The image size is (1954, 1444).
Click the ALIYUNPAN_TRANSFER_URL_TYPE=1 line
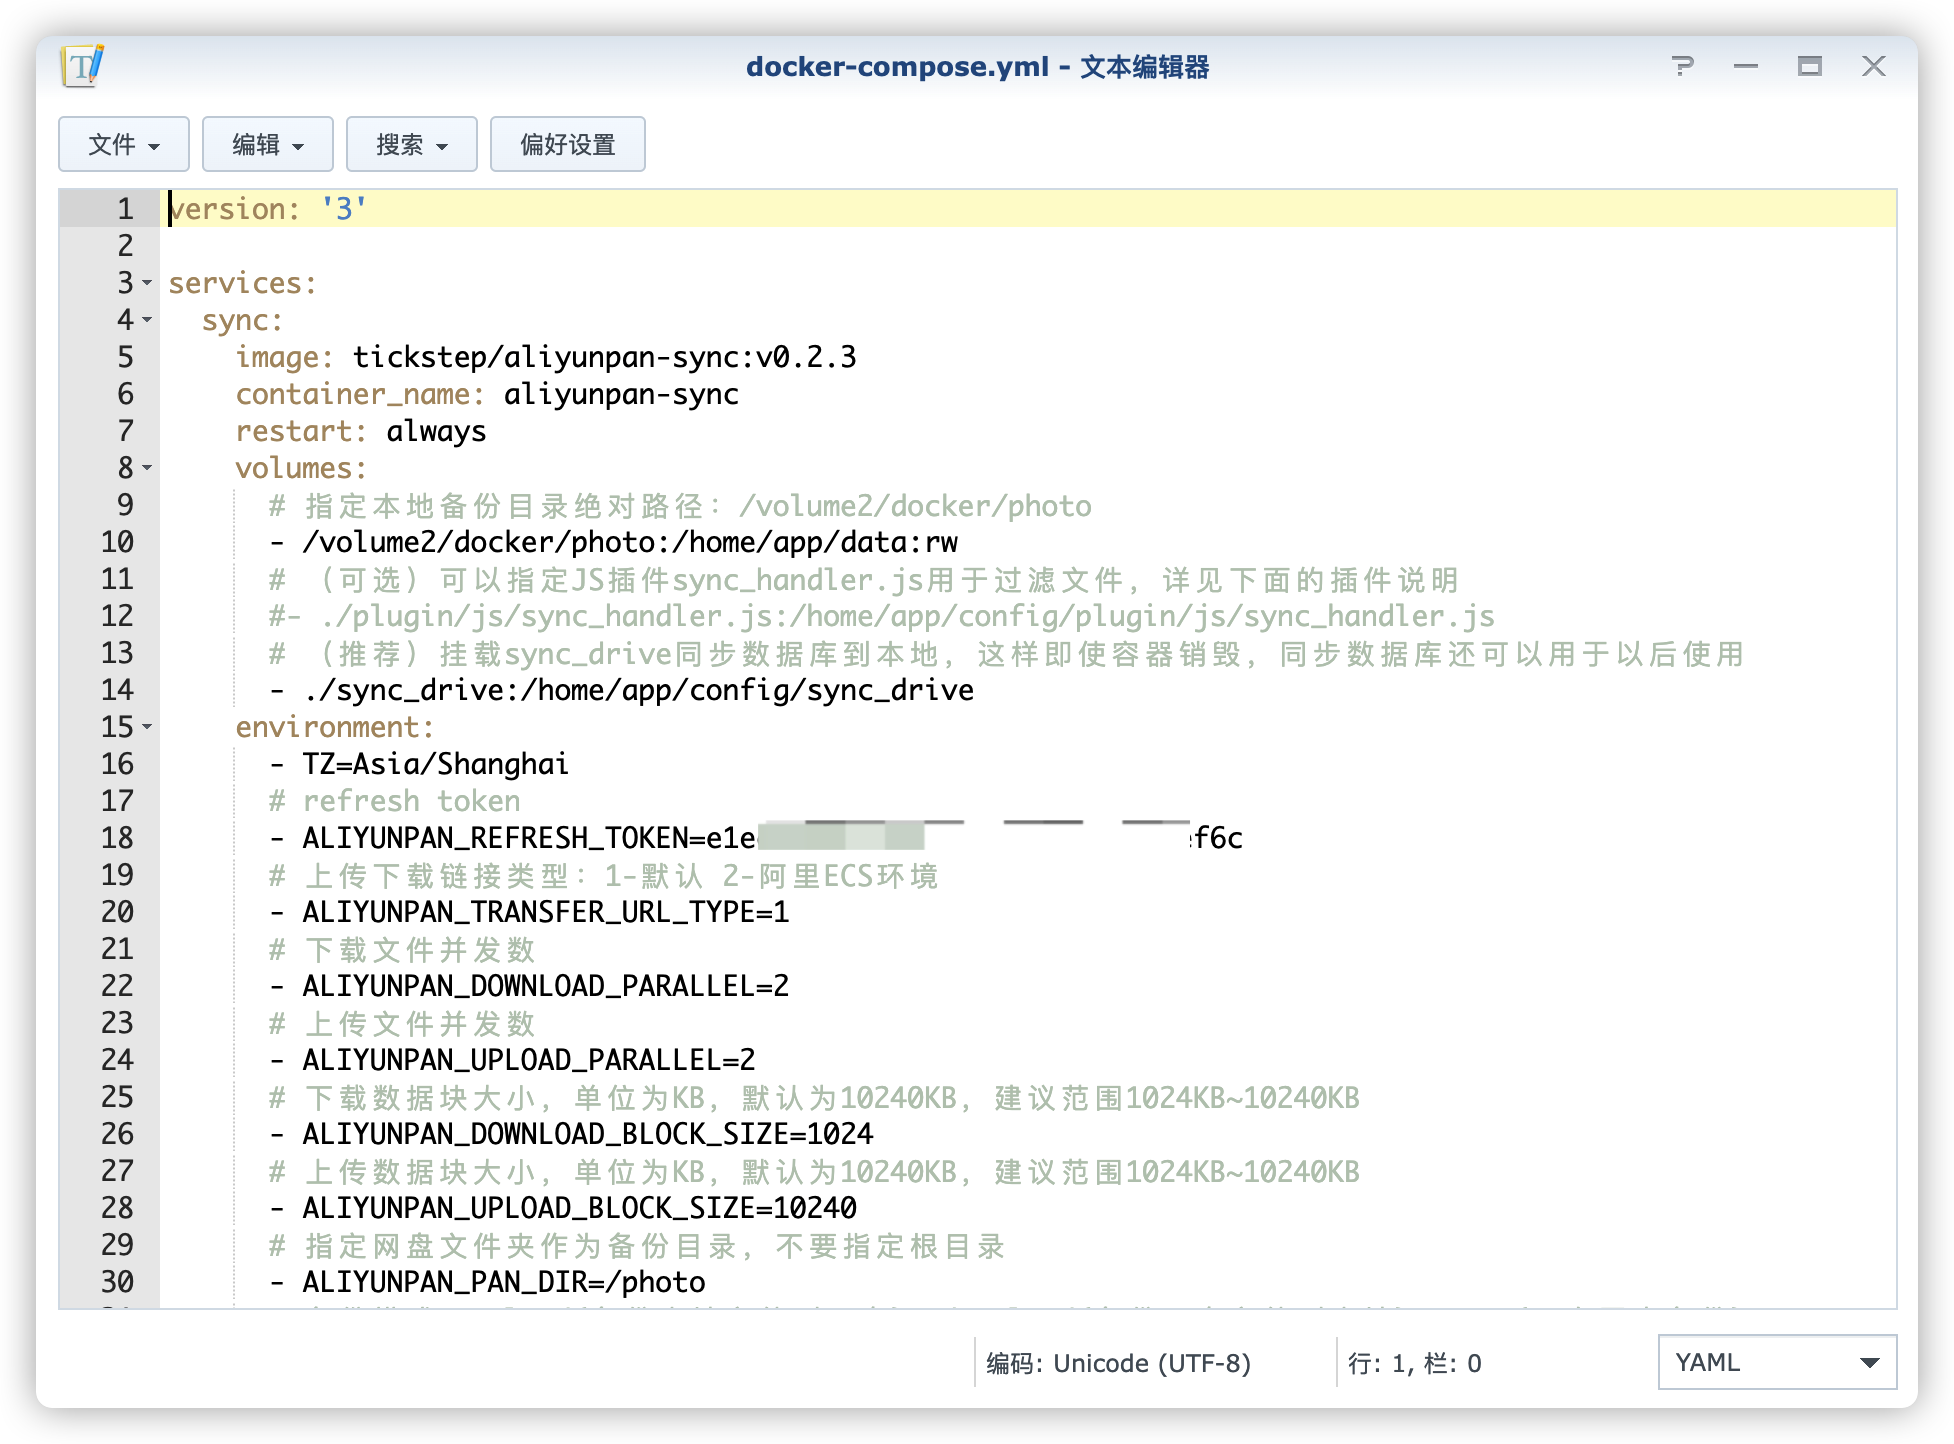click(530, 912)
